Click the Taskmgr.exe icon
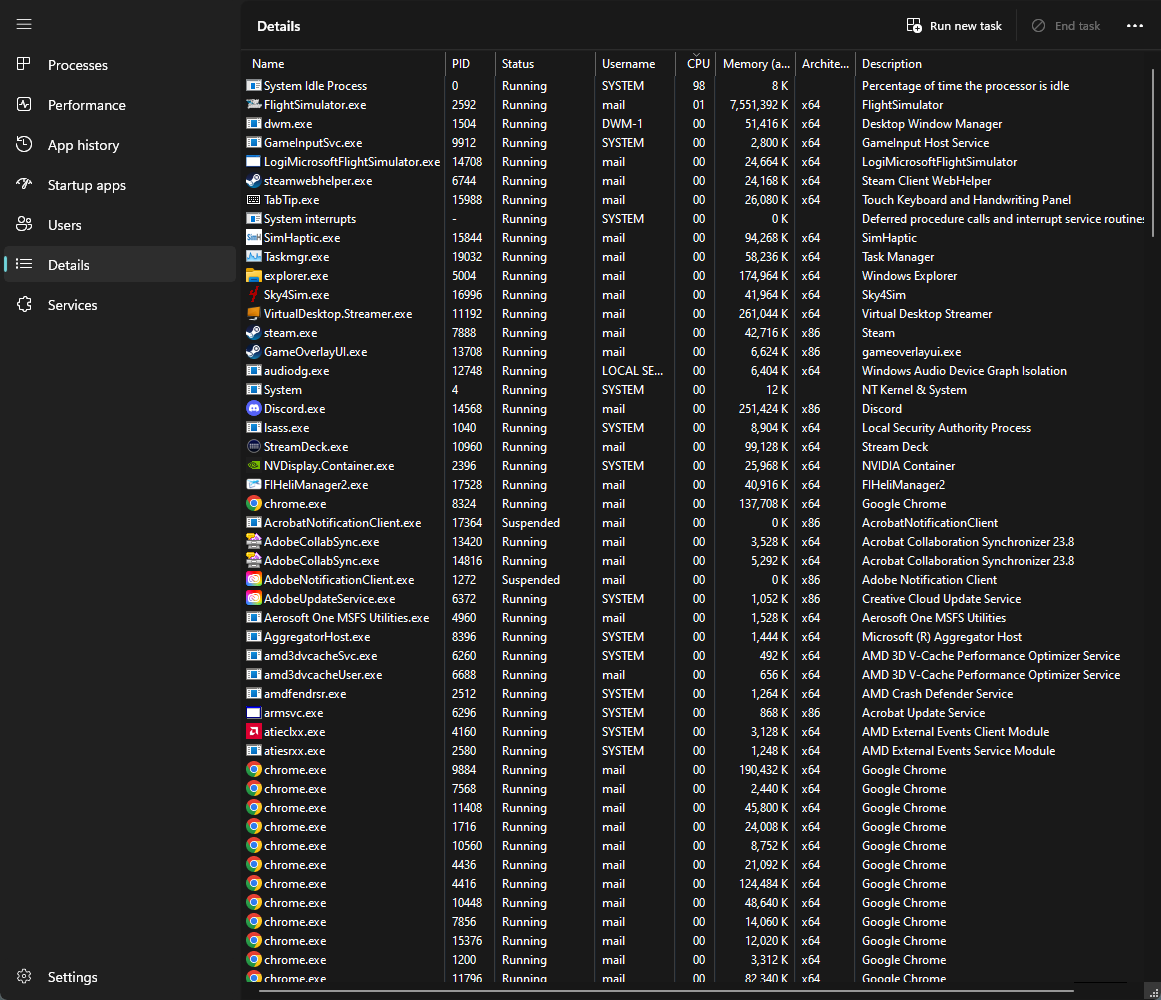Viewport: 1161px width, 1000px height. [x=253, y=257]
